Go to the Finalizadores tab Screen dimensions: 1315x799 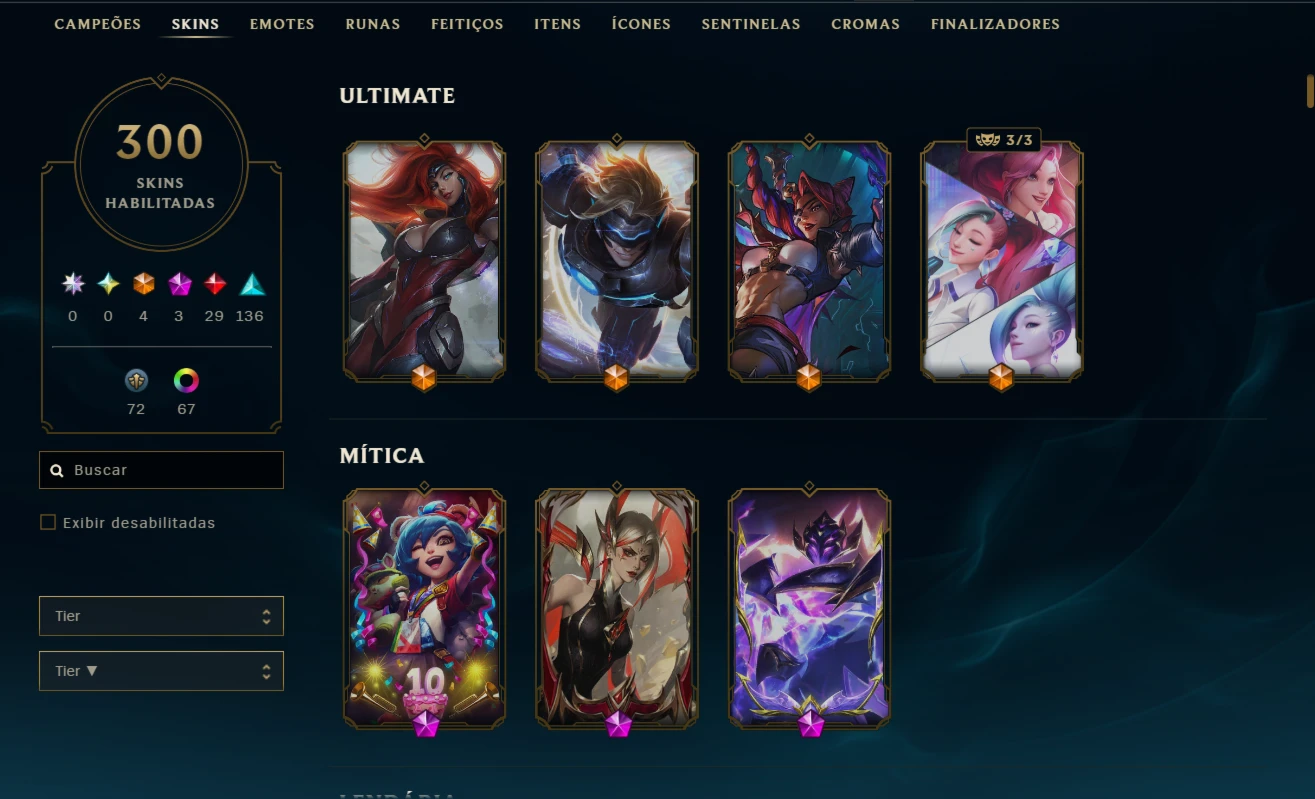[x=995, y=24]
